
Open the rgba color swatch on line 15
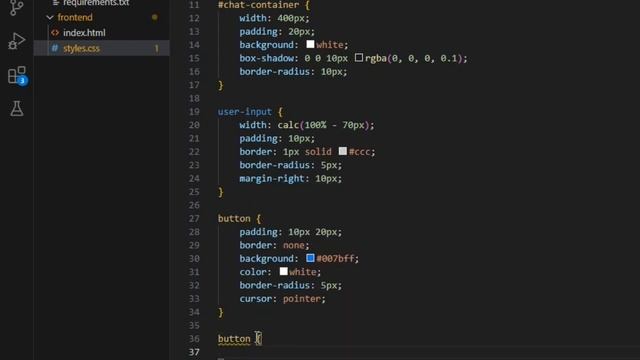pos(359,58)
